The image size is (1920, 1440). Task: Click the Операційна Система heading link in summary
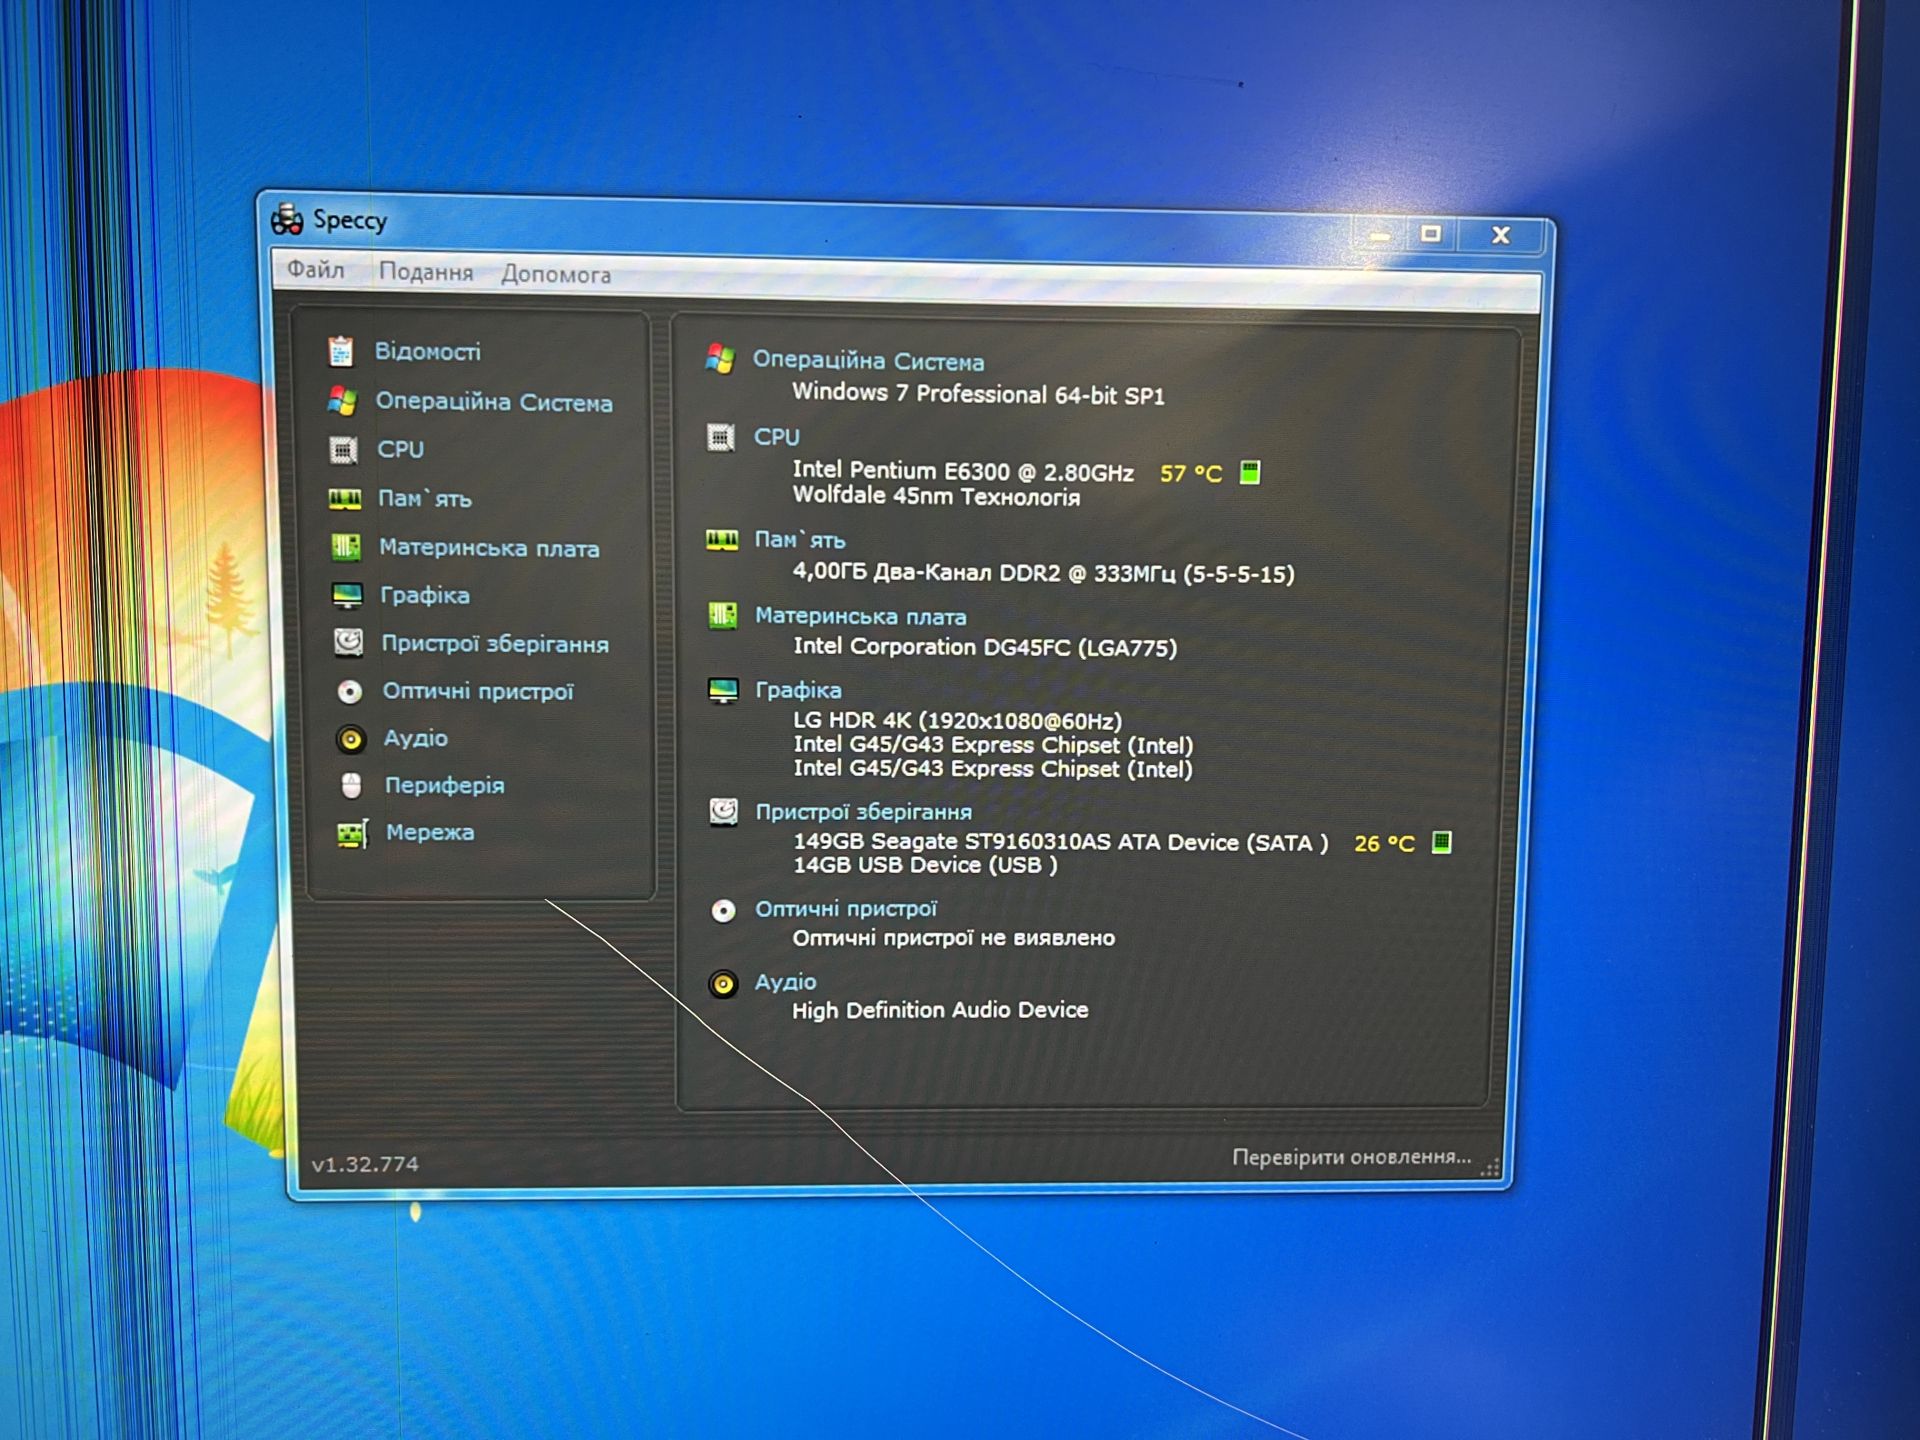pyautogui.click(x=868, y=362)
